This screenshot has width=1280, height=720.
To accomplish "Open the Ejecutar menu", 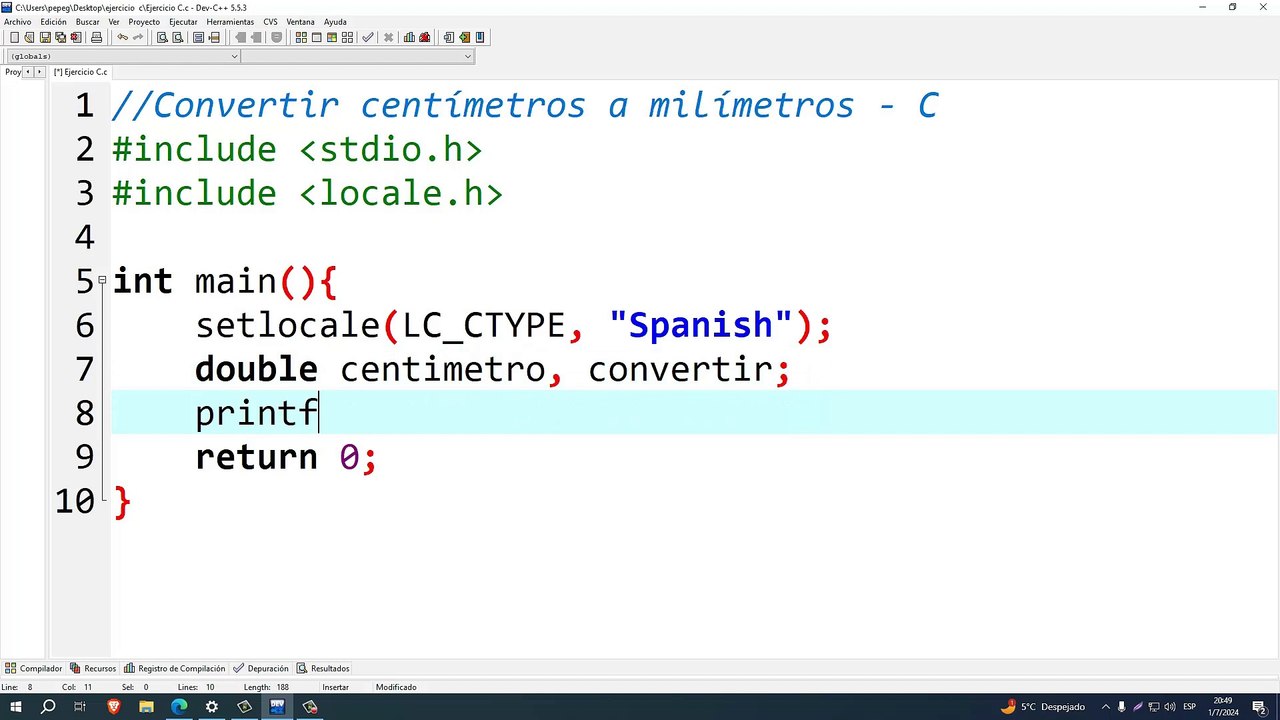I will tap(183, 22).
